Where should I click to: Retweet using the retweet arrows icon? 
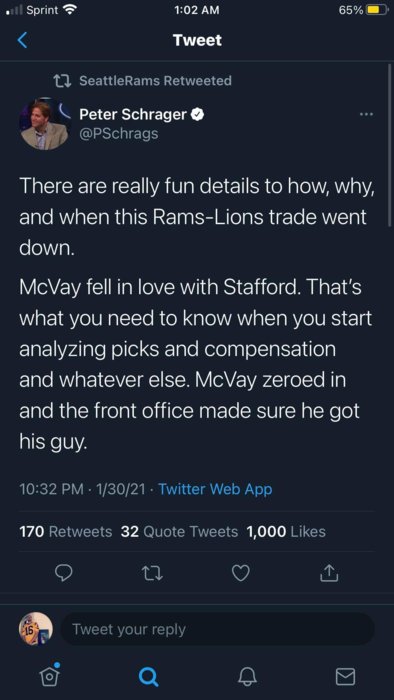coord(153,573)
